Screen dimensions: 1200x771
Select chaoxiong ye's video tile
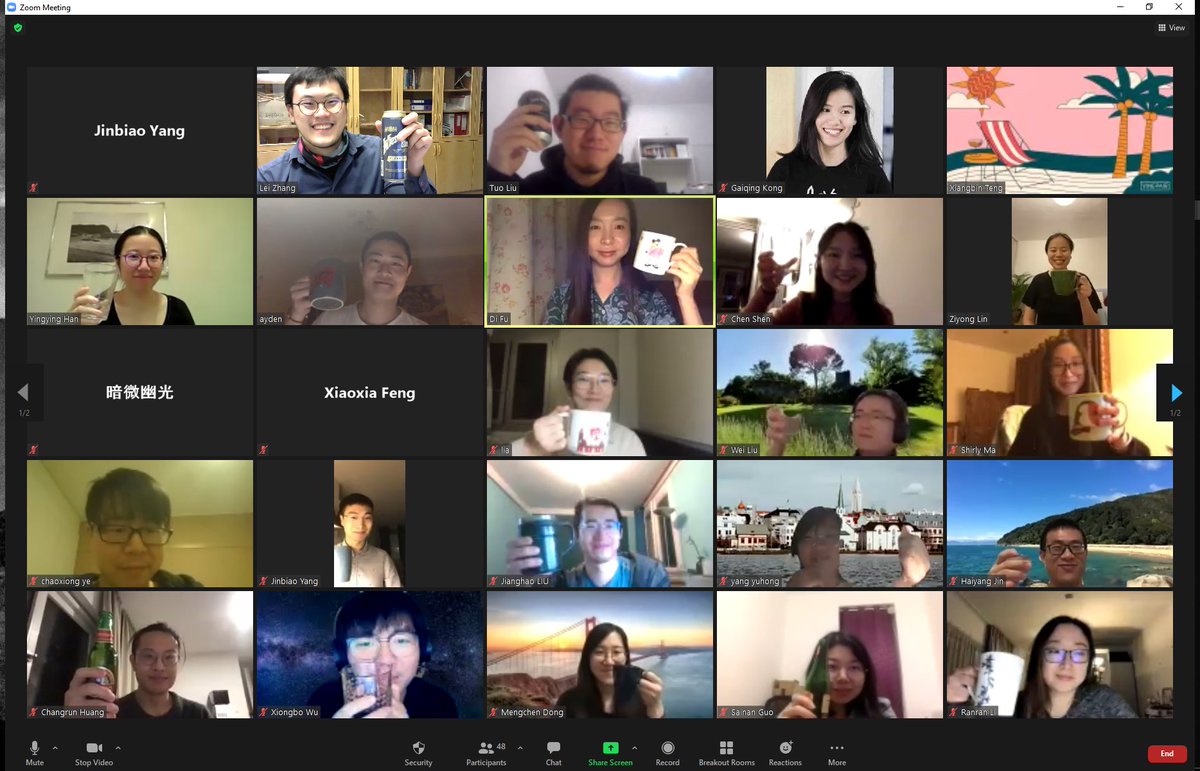[x=140, y=523]
